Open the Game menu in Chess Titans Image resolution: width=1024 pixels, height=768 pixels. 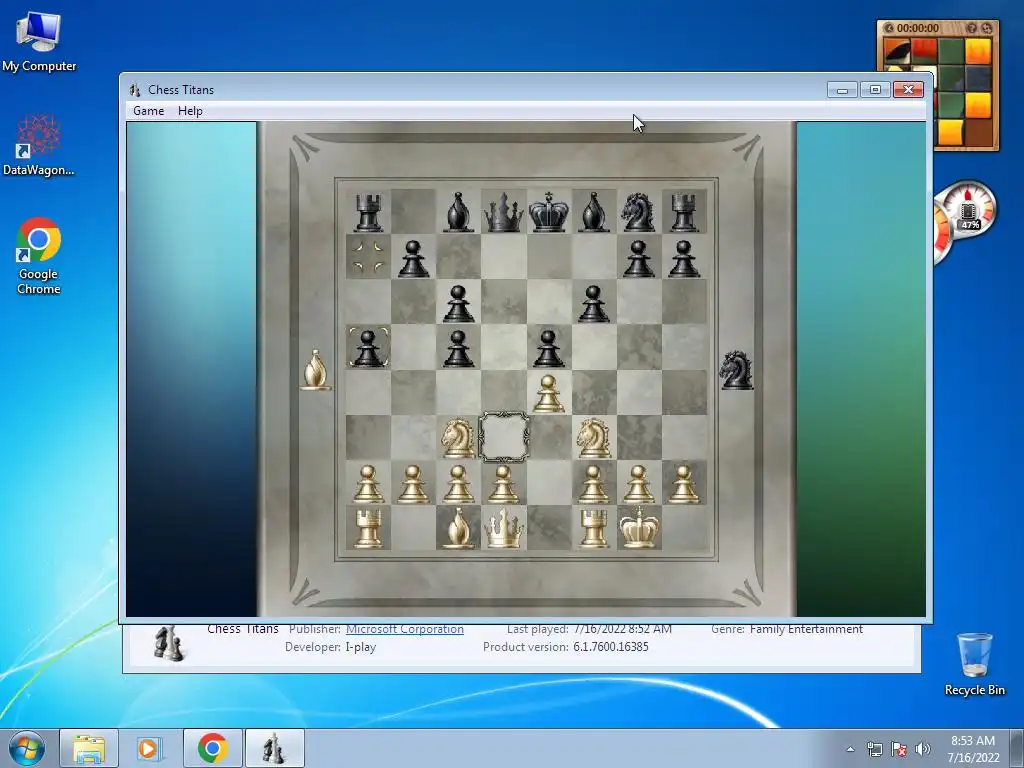[148, 111]
